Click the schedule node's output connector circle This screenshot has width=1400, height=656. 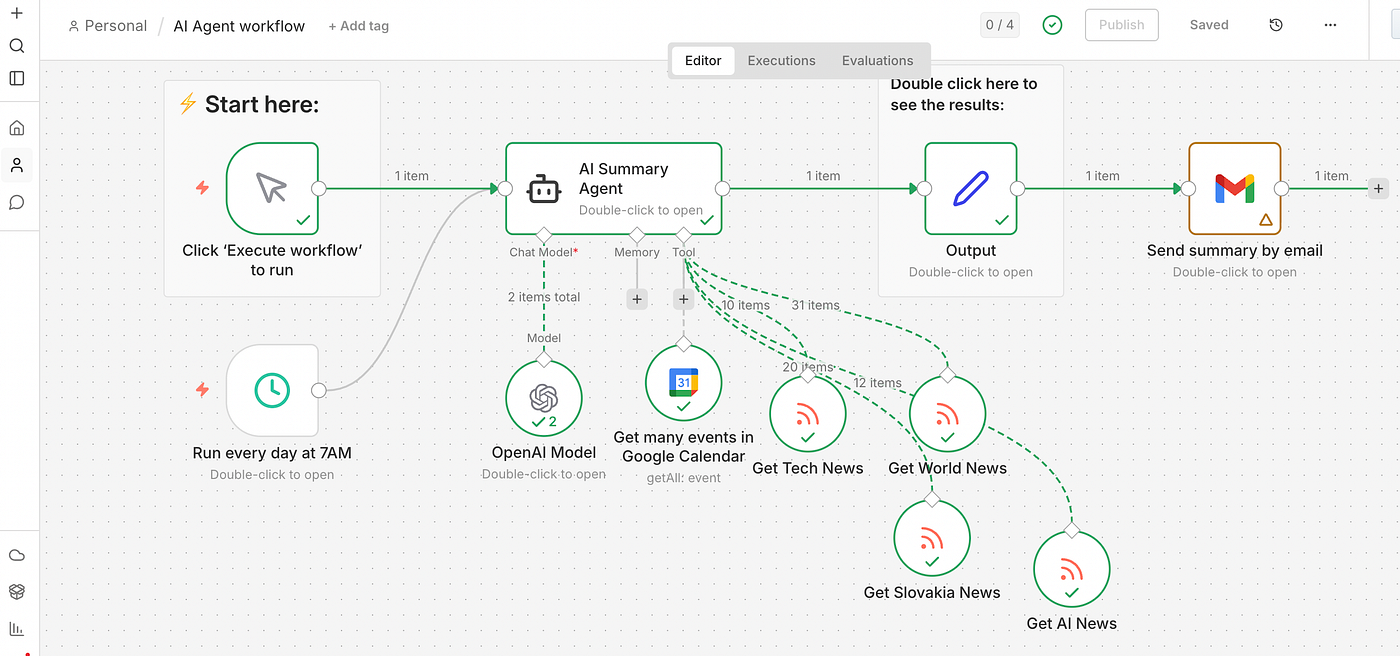pos(319,390)
